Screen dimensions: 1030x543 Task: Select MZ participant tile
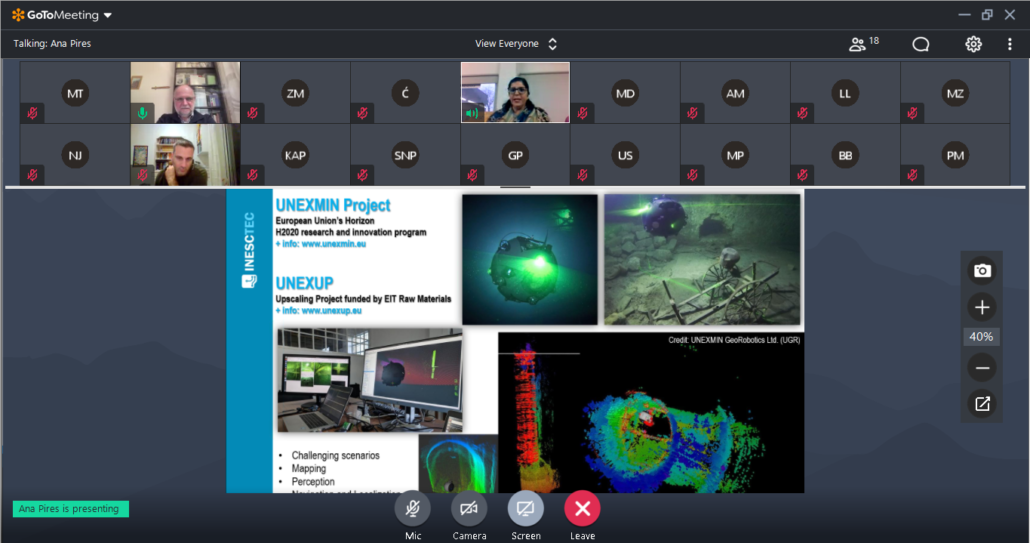click(x=954, y=93)
